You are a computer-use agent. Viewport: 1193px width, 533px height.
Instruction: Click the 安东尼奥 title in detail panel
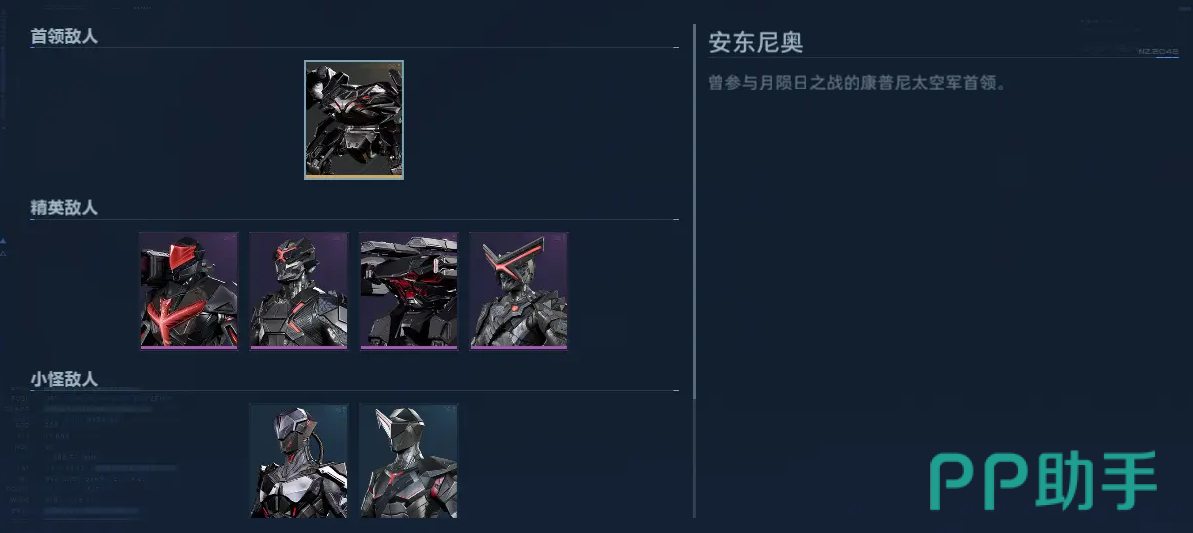point(756,42)
